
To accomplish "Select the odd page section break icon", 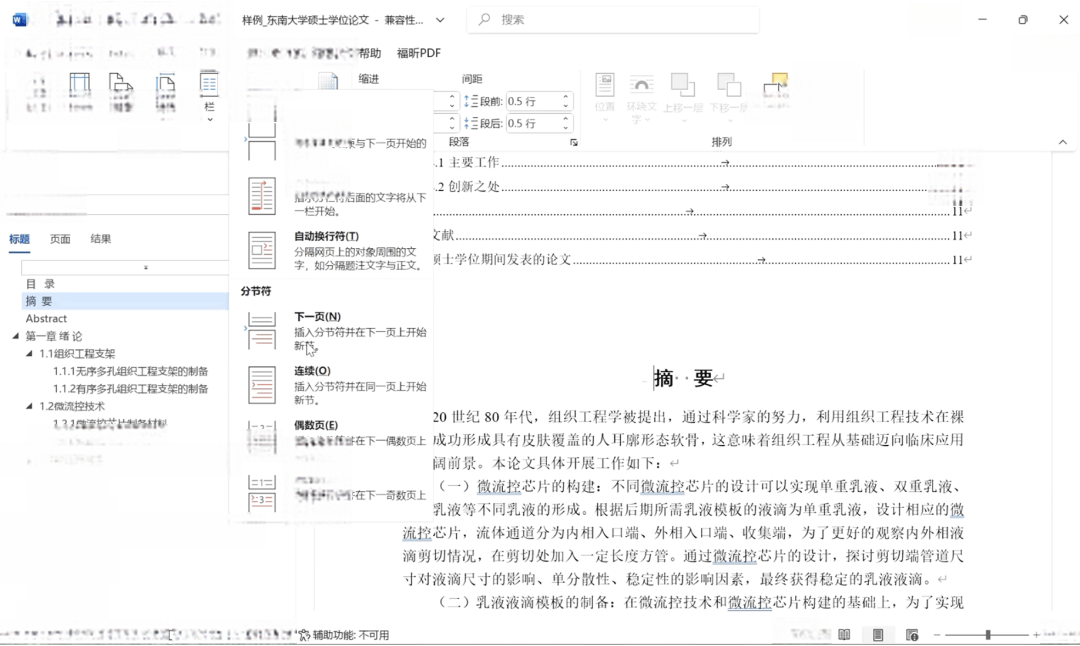I will pos(262,493).
